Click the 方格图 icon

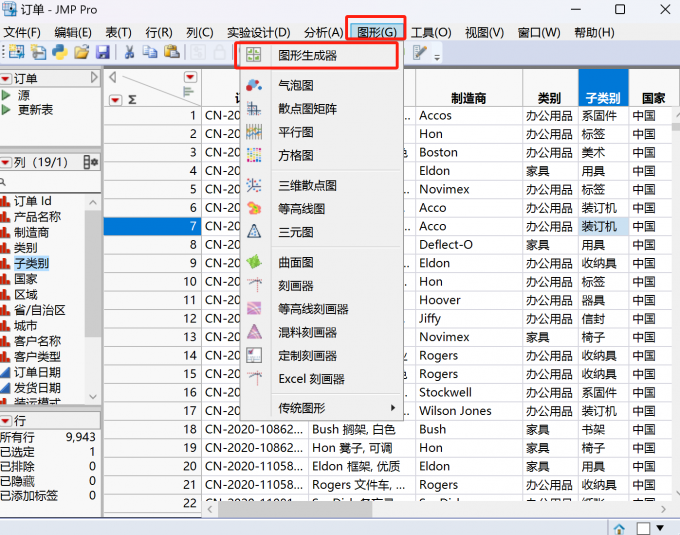point(254,155)
